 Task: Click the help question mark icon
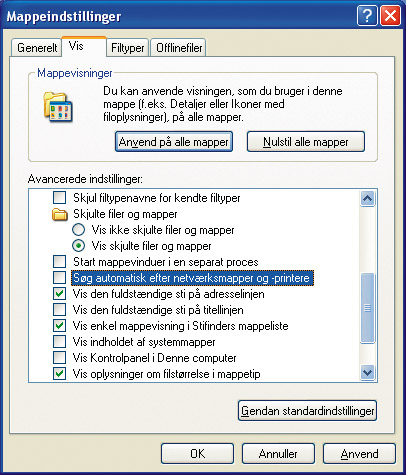coord(367,16)
